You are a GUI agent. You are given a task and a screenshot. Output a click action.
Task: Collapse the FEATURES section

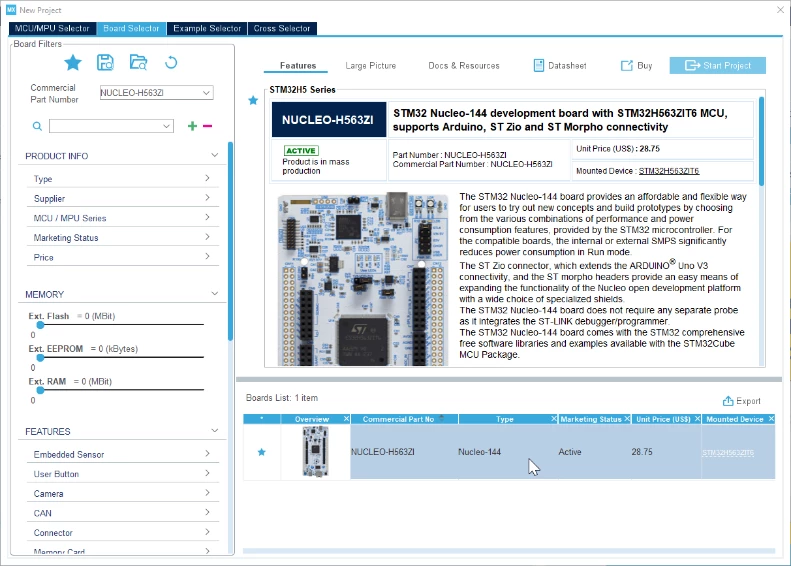(x=214, y=431)
